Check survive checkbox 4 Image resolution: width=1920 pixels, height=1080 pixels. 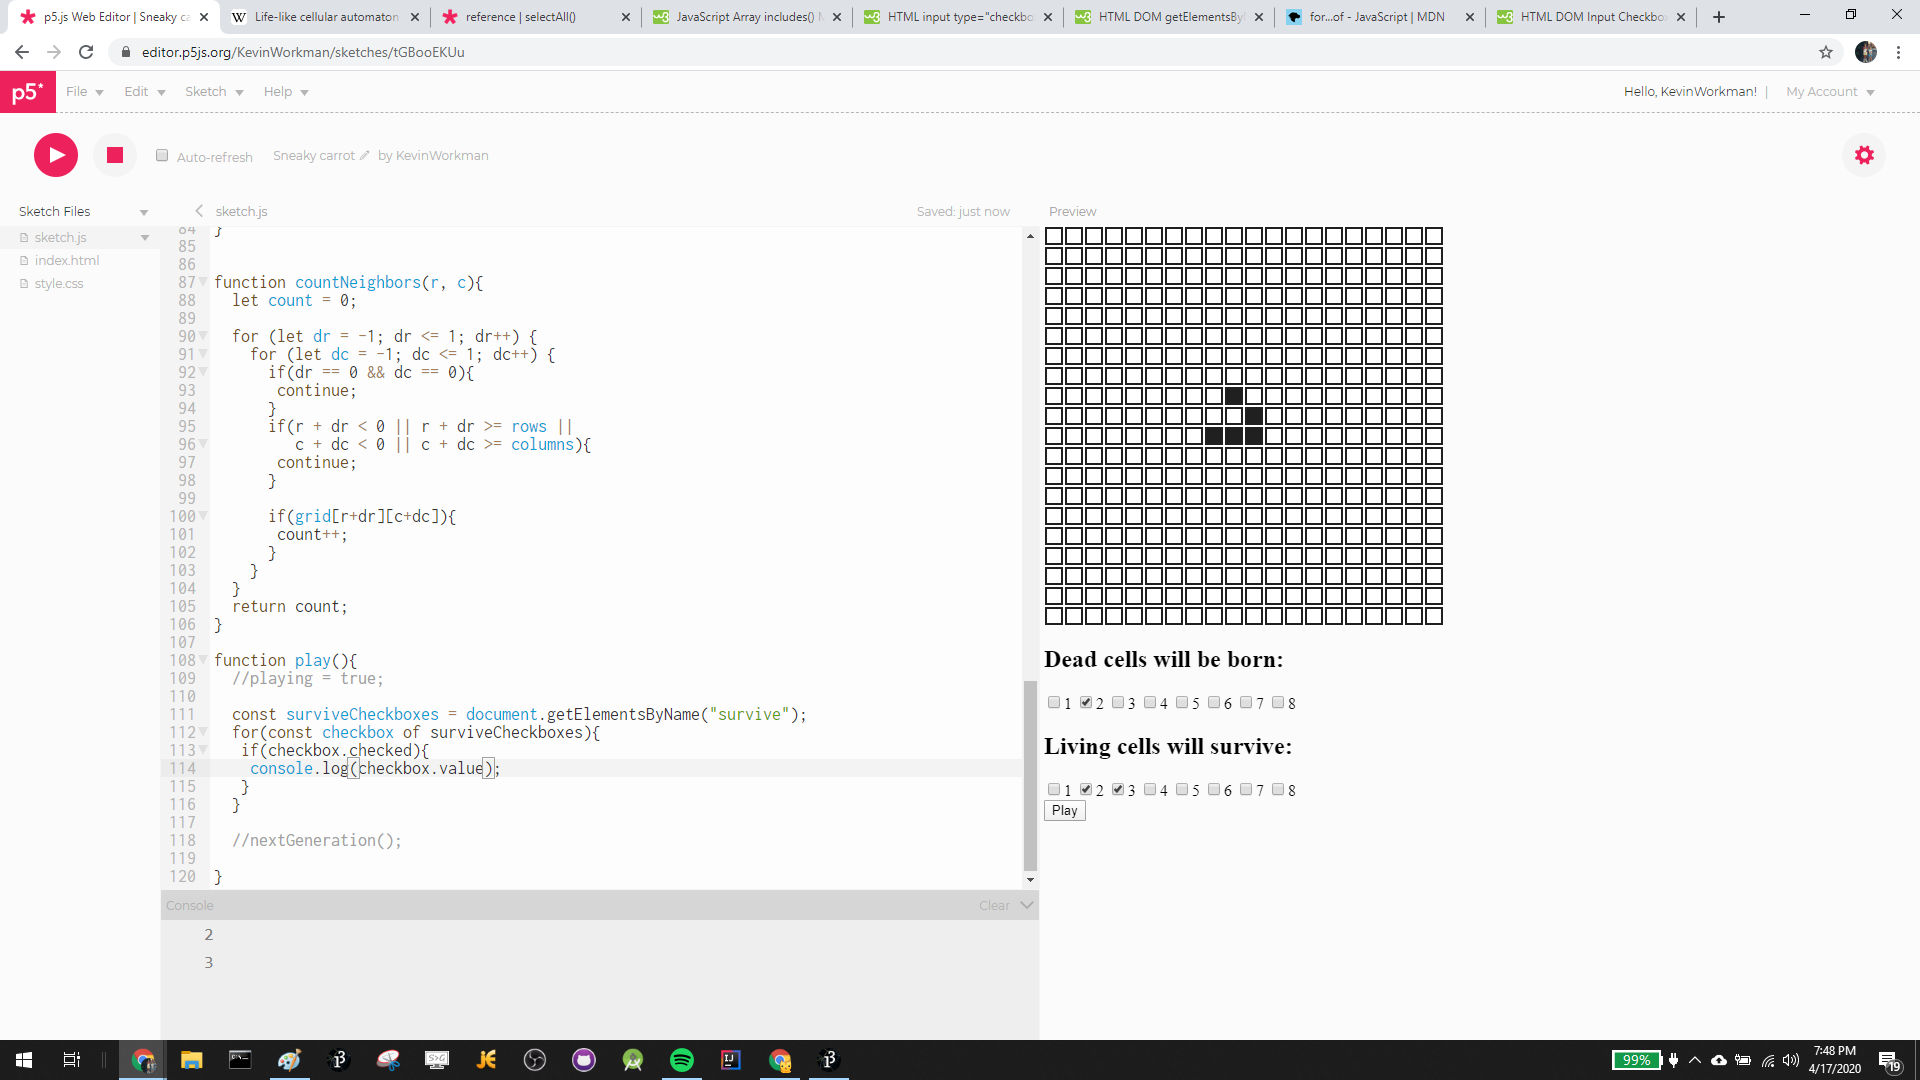pos(1150,789)
